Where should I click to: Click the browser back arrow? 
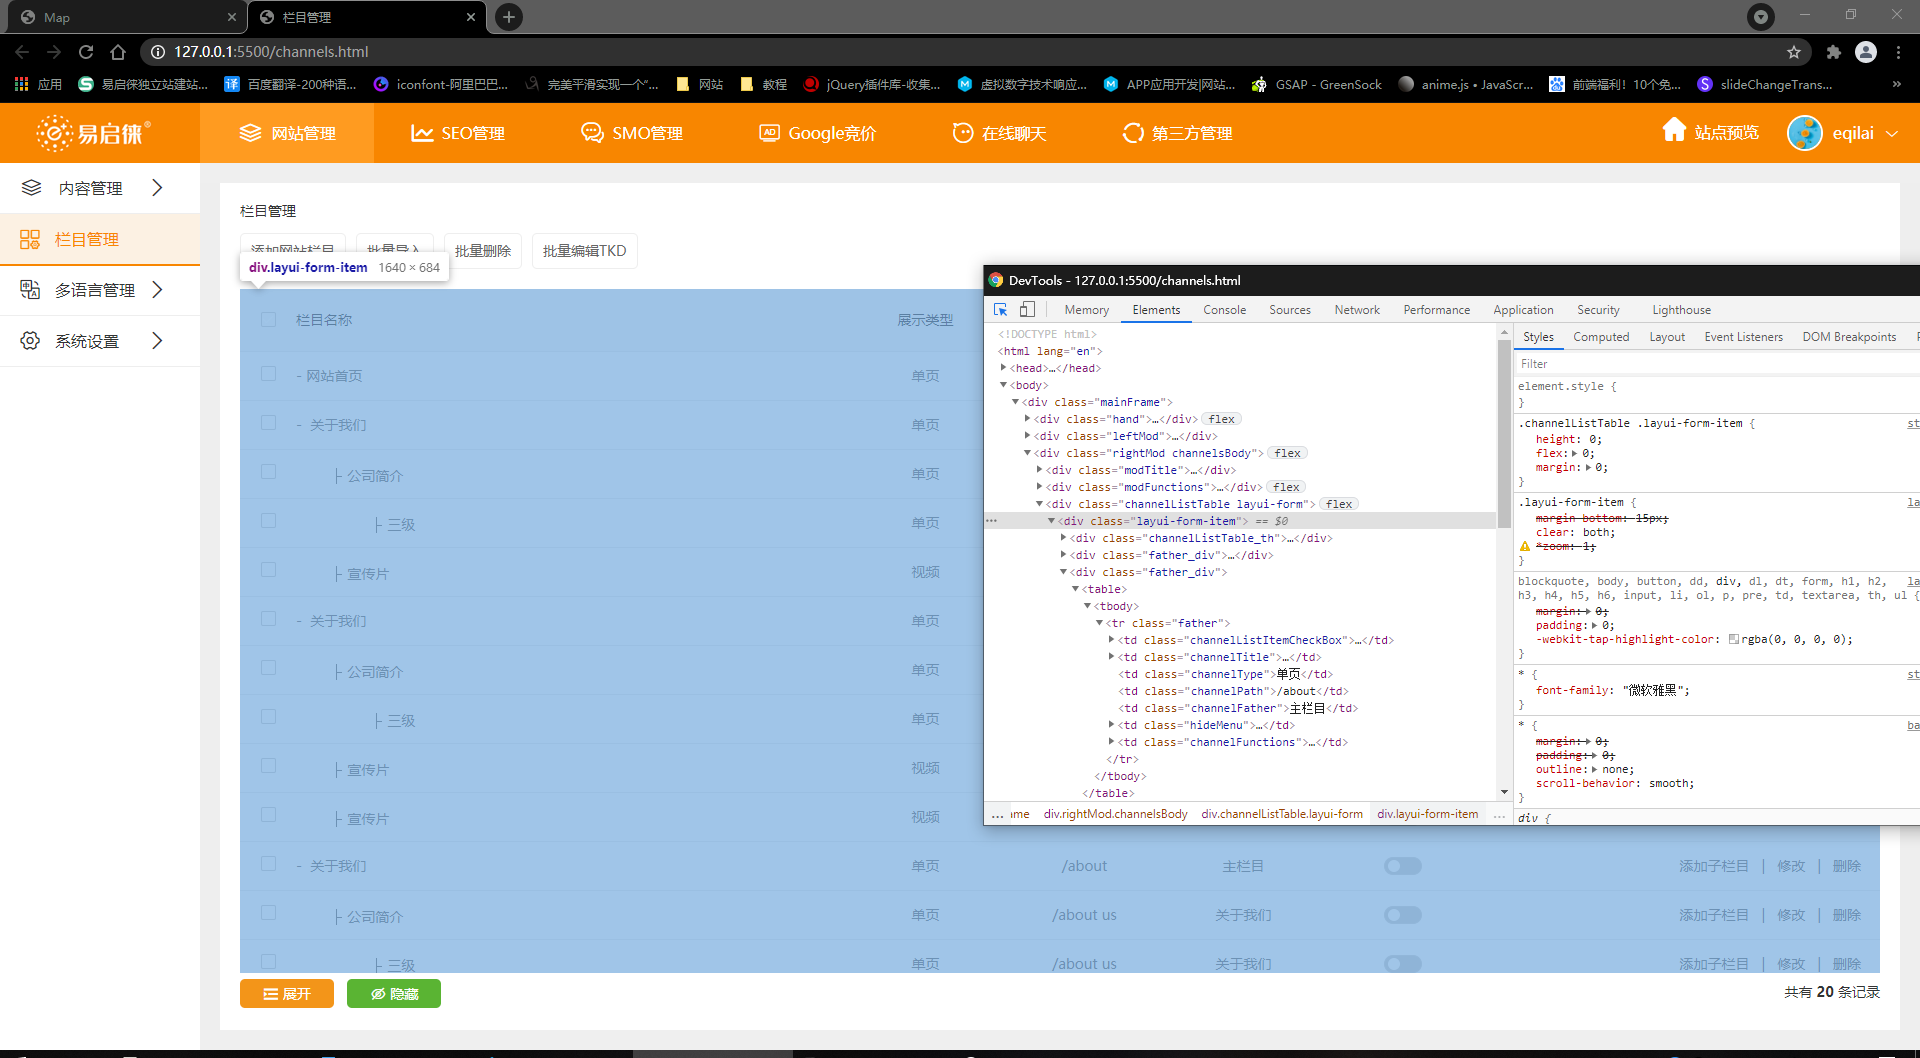click(22, 52)
